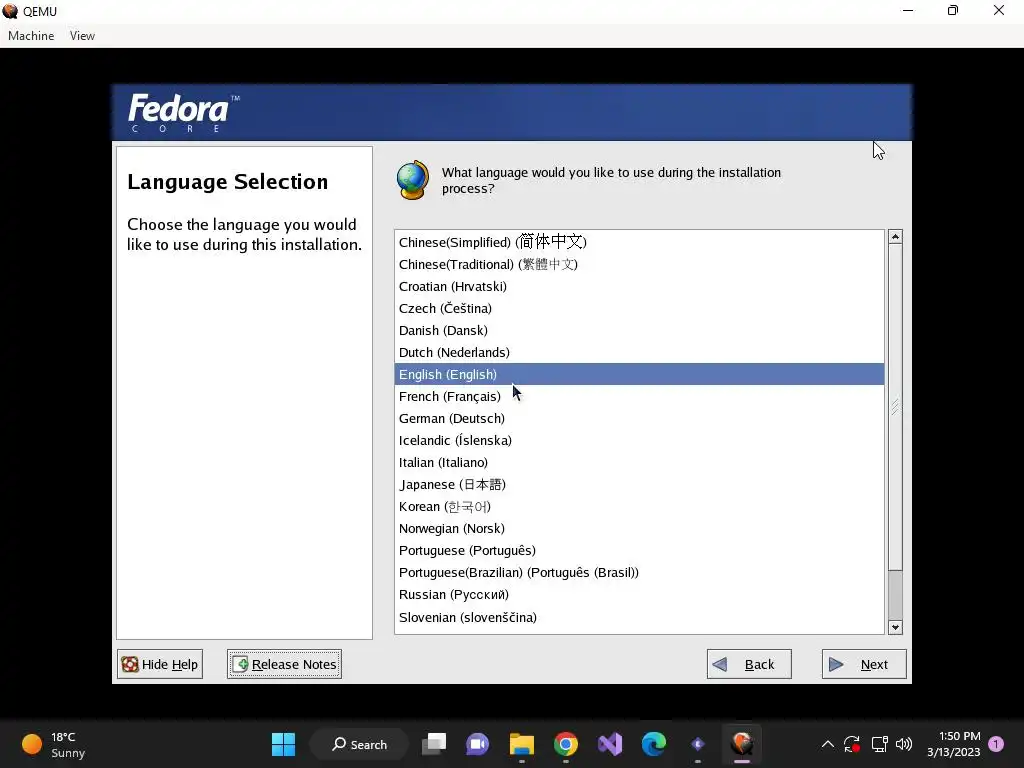Click the language list scrollbar thumb
The image size is (1024, 768).
(x=895, y=407)
